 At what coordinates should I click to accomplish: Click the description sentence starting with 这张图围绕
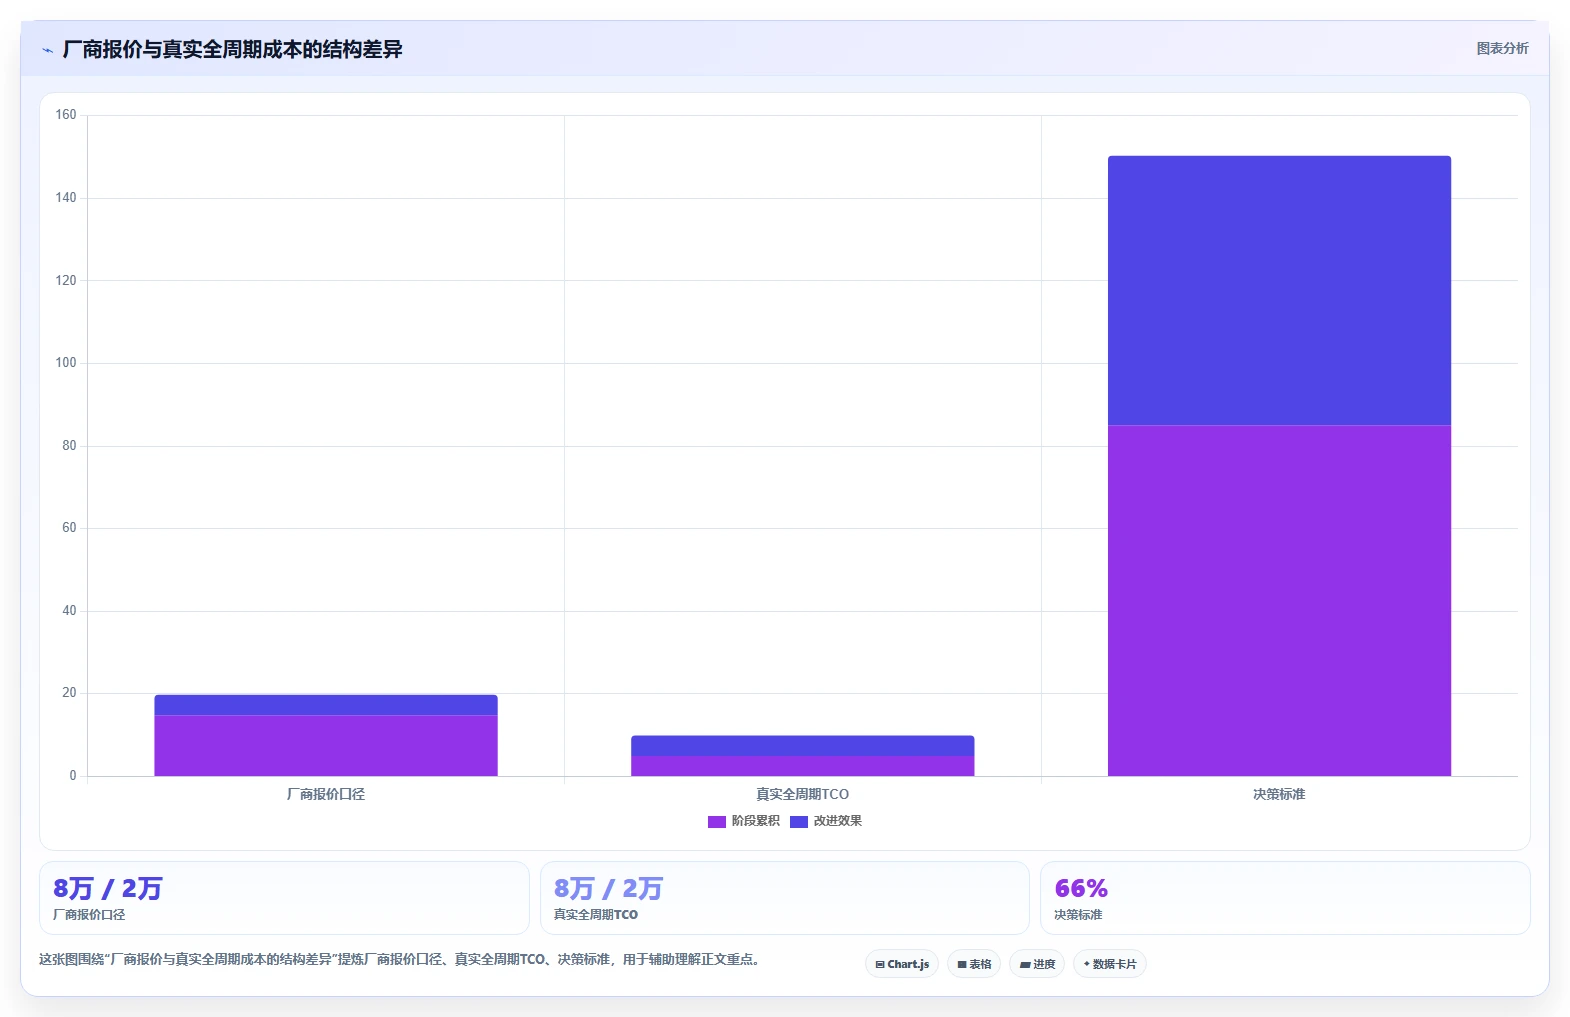pos(399,959)
